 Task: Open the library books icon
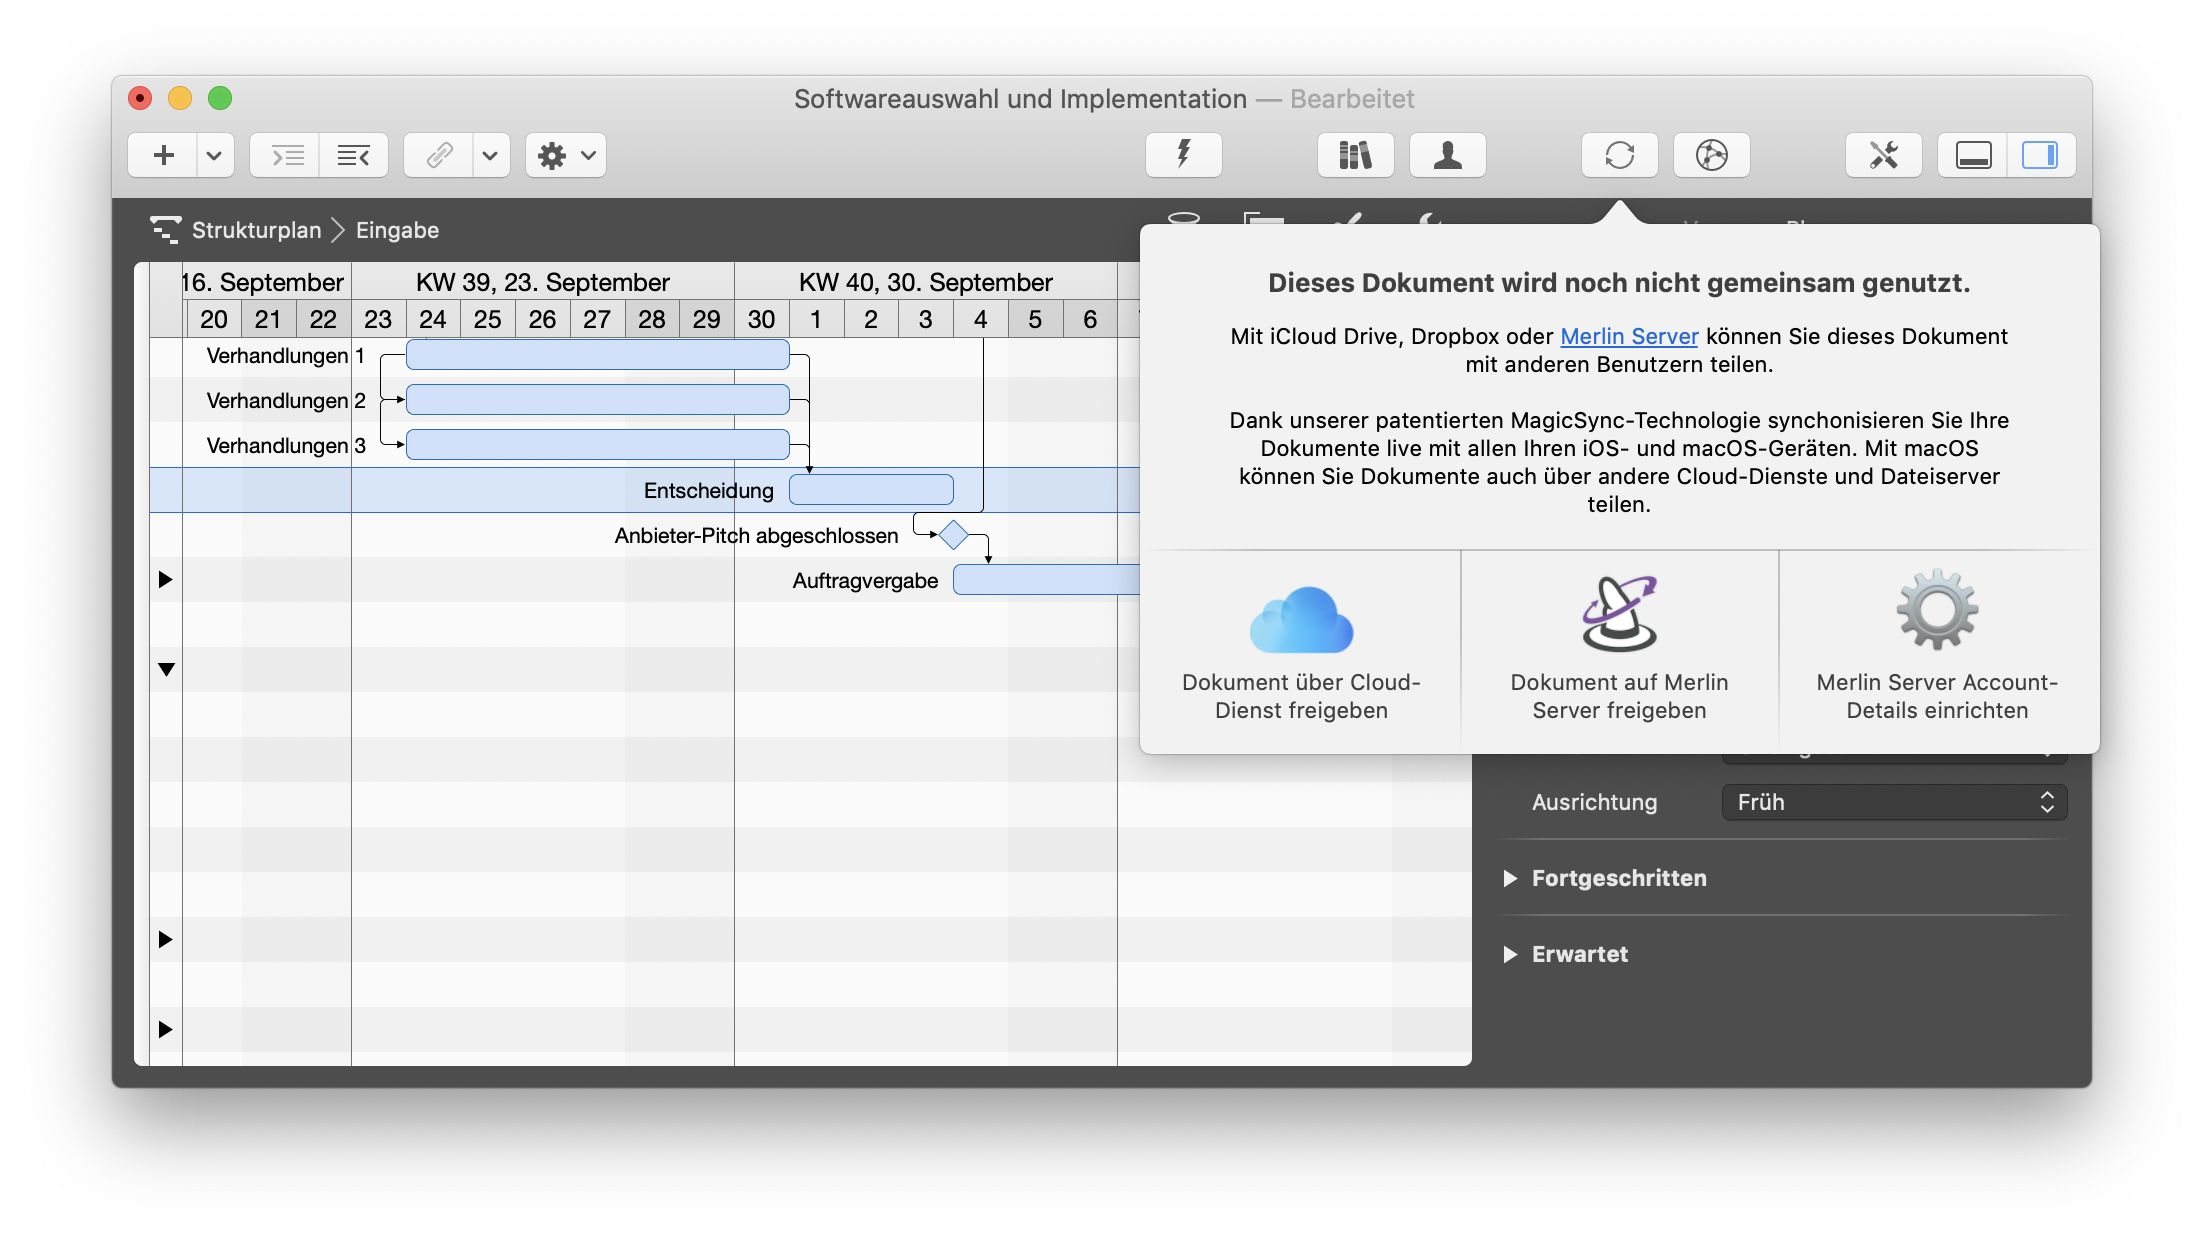[1355, 155]
